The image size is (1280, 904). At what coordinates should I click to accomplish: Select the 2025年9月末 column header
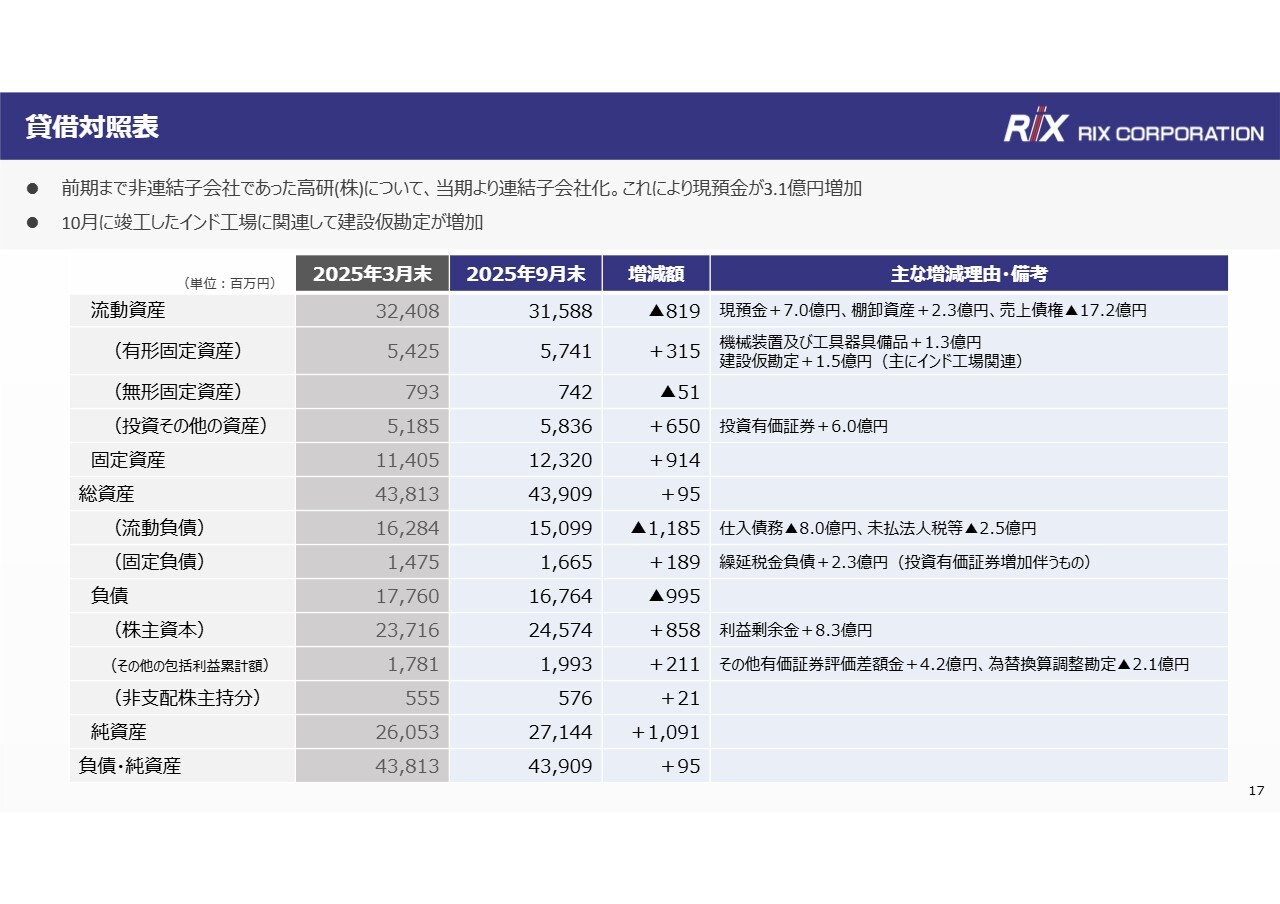coord(526,274)
